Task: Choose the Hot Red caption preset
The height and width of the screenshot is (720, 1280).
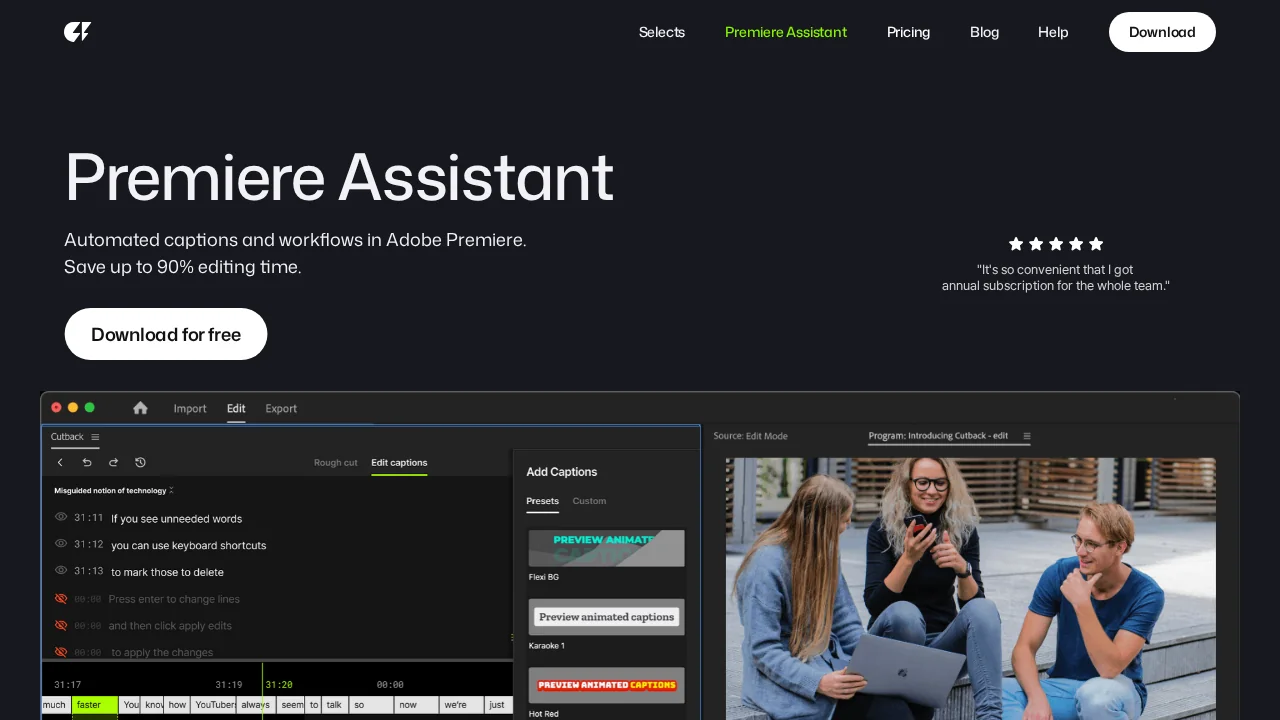Action: pyautogui.click(x=606, y=685)
